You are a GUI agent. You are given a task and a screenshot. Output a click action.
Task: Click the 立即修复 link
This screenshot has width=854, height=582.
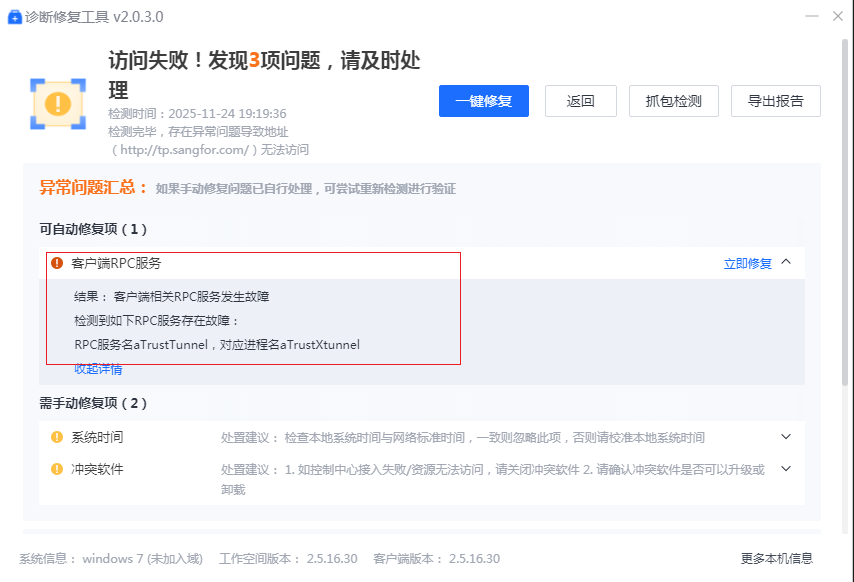pyautogui.click(x=747, y=264)
